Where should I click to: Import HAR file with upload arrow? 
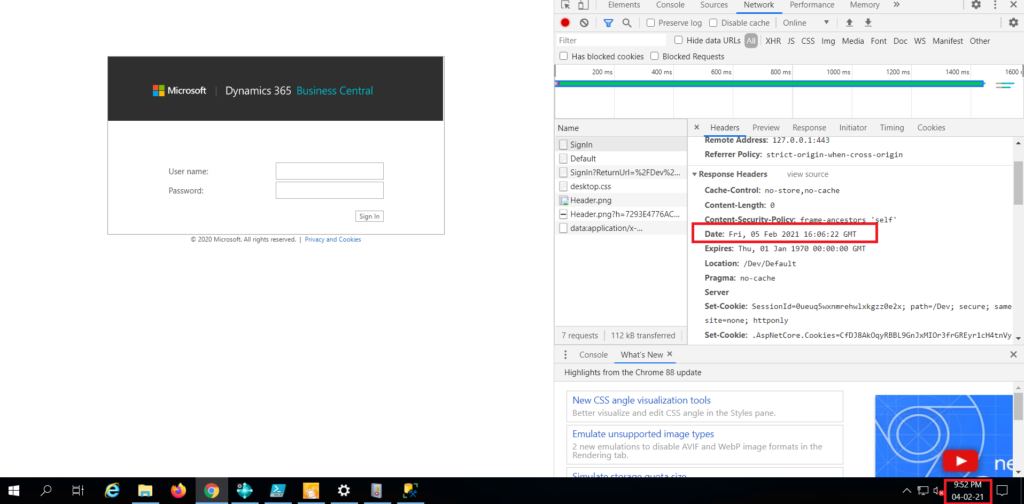point(849,23)
